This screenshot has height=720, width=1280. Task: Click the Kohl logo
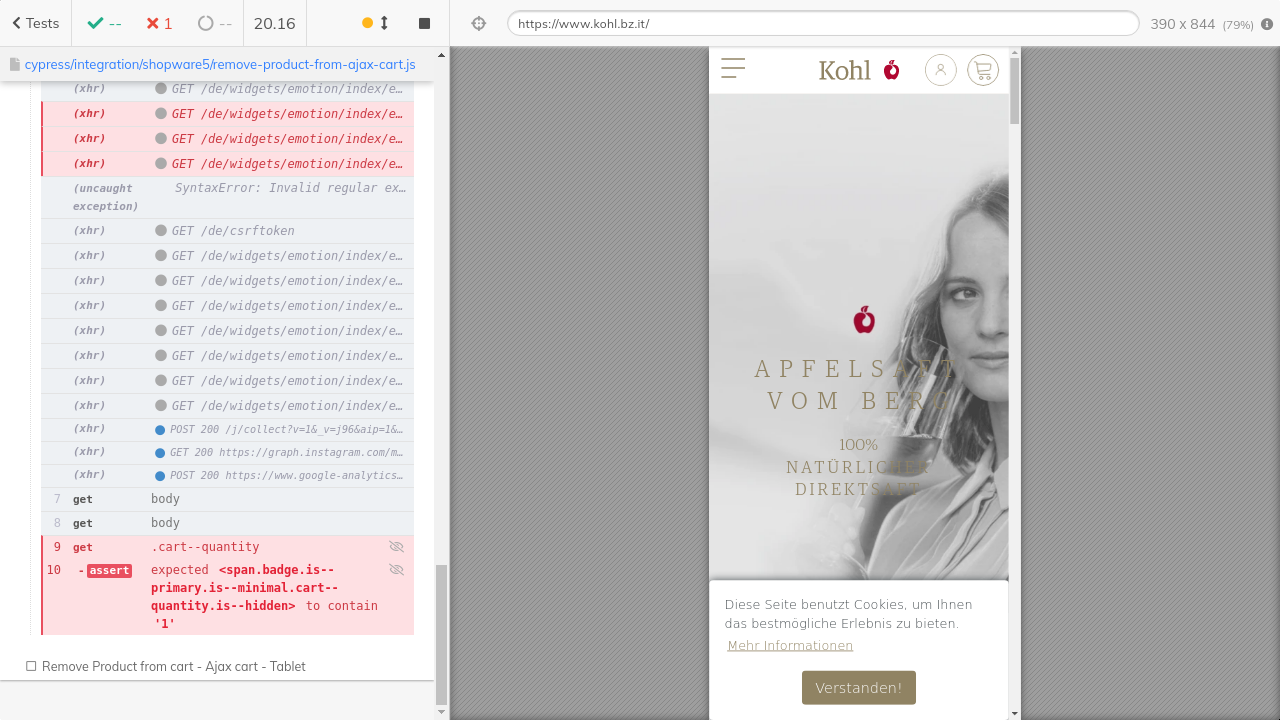click(858, 70)
